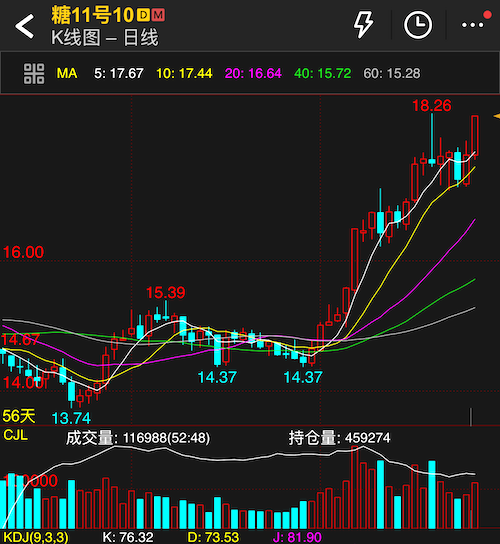
Task: Switch the CJL volume indicator
Action: [x=15, y=435]
